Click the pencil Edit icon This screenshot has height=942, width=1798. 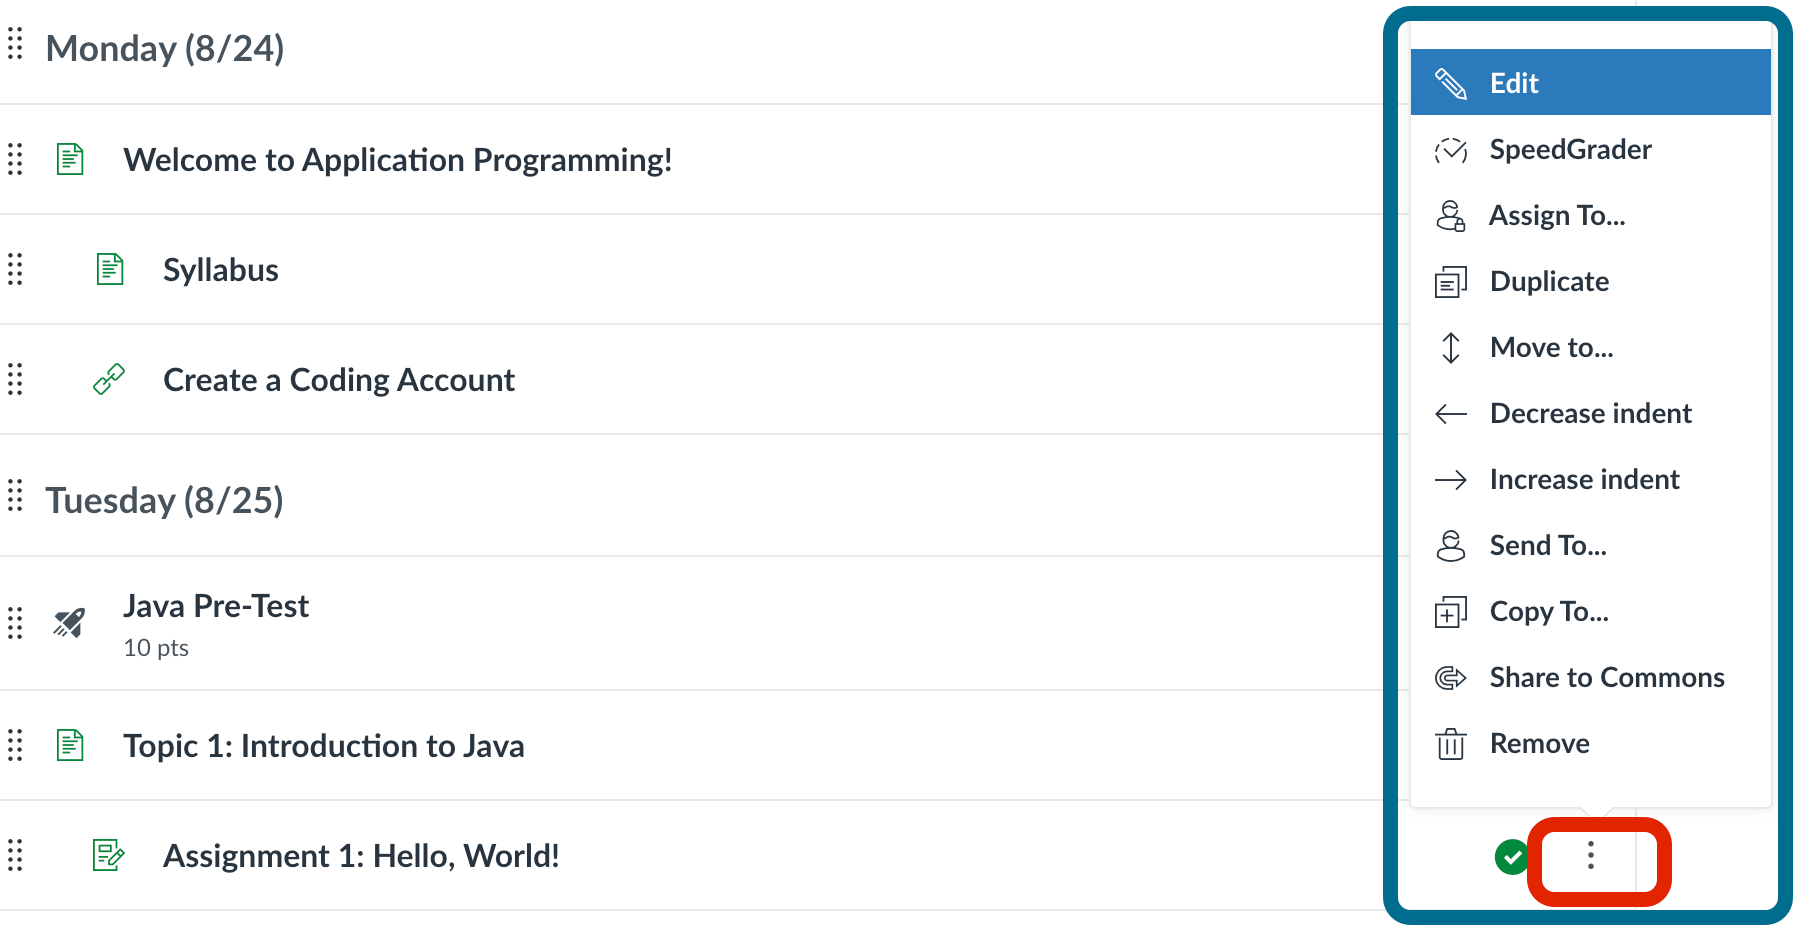[x=1450, y=83]
